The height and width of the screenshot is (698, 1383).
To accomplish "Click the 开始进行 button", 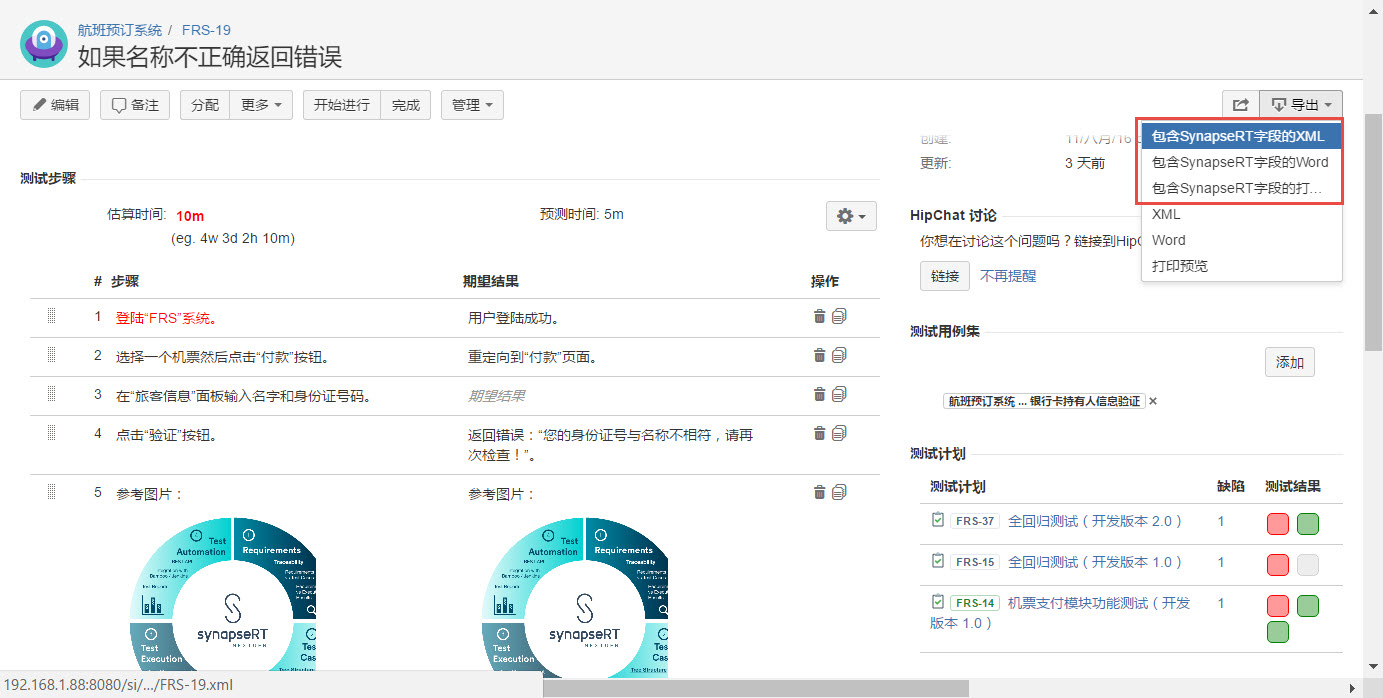I will 342,105.
